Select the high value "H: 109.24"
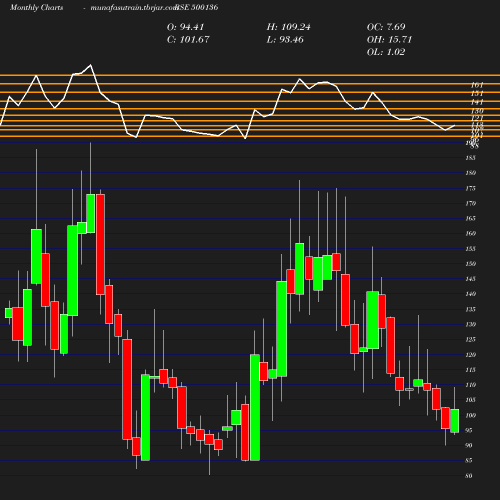The image size is (500, 500). click(x=288, y=27)
